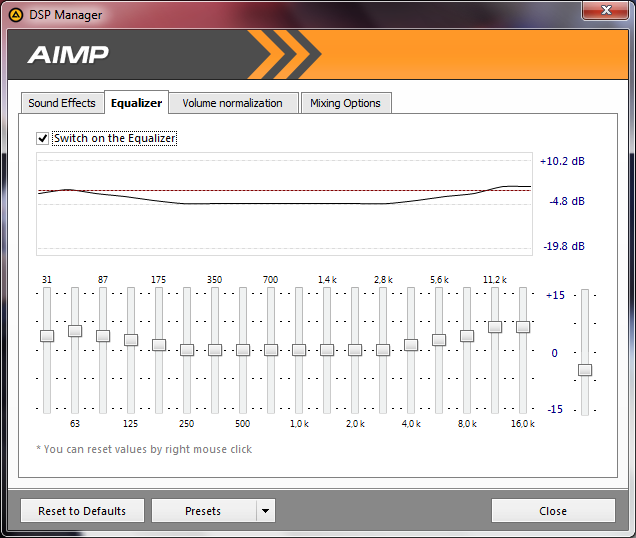The image size is (636, 538).
Task: Click the 2,8 k band slider handle
Action: (x=383, y=350)
